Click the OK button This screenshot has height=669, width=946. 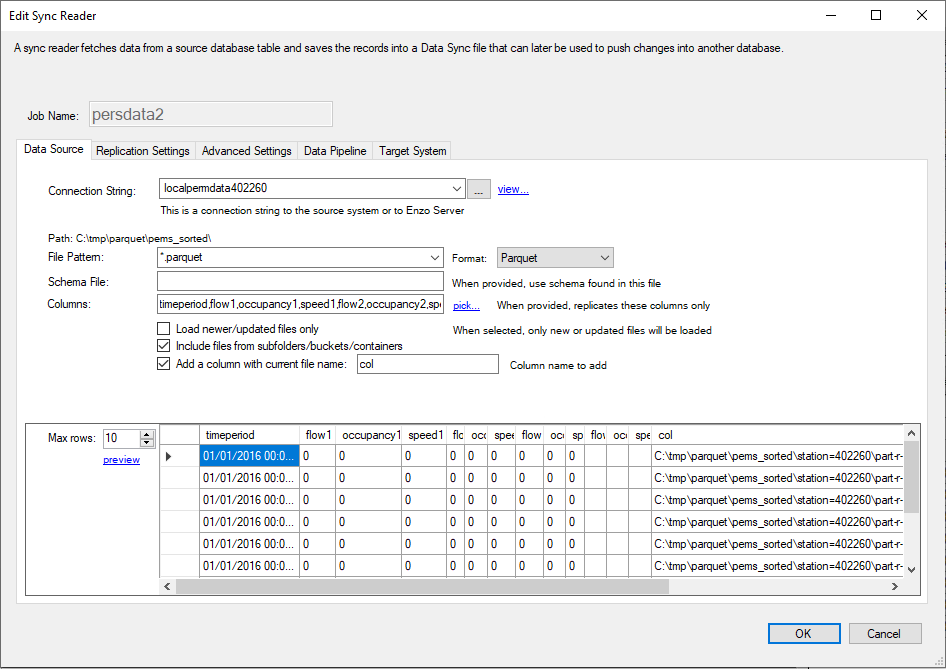coord(803,633)
